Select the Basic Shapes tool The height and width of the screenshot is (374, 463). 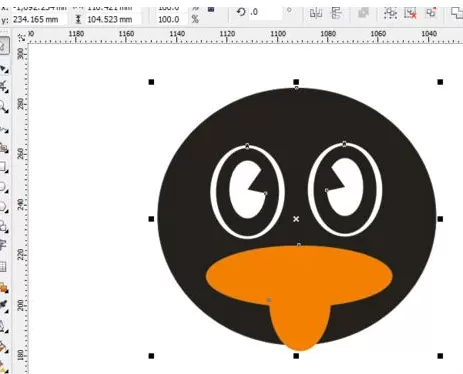[x=3, y=227]
